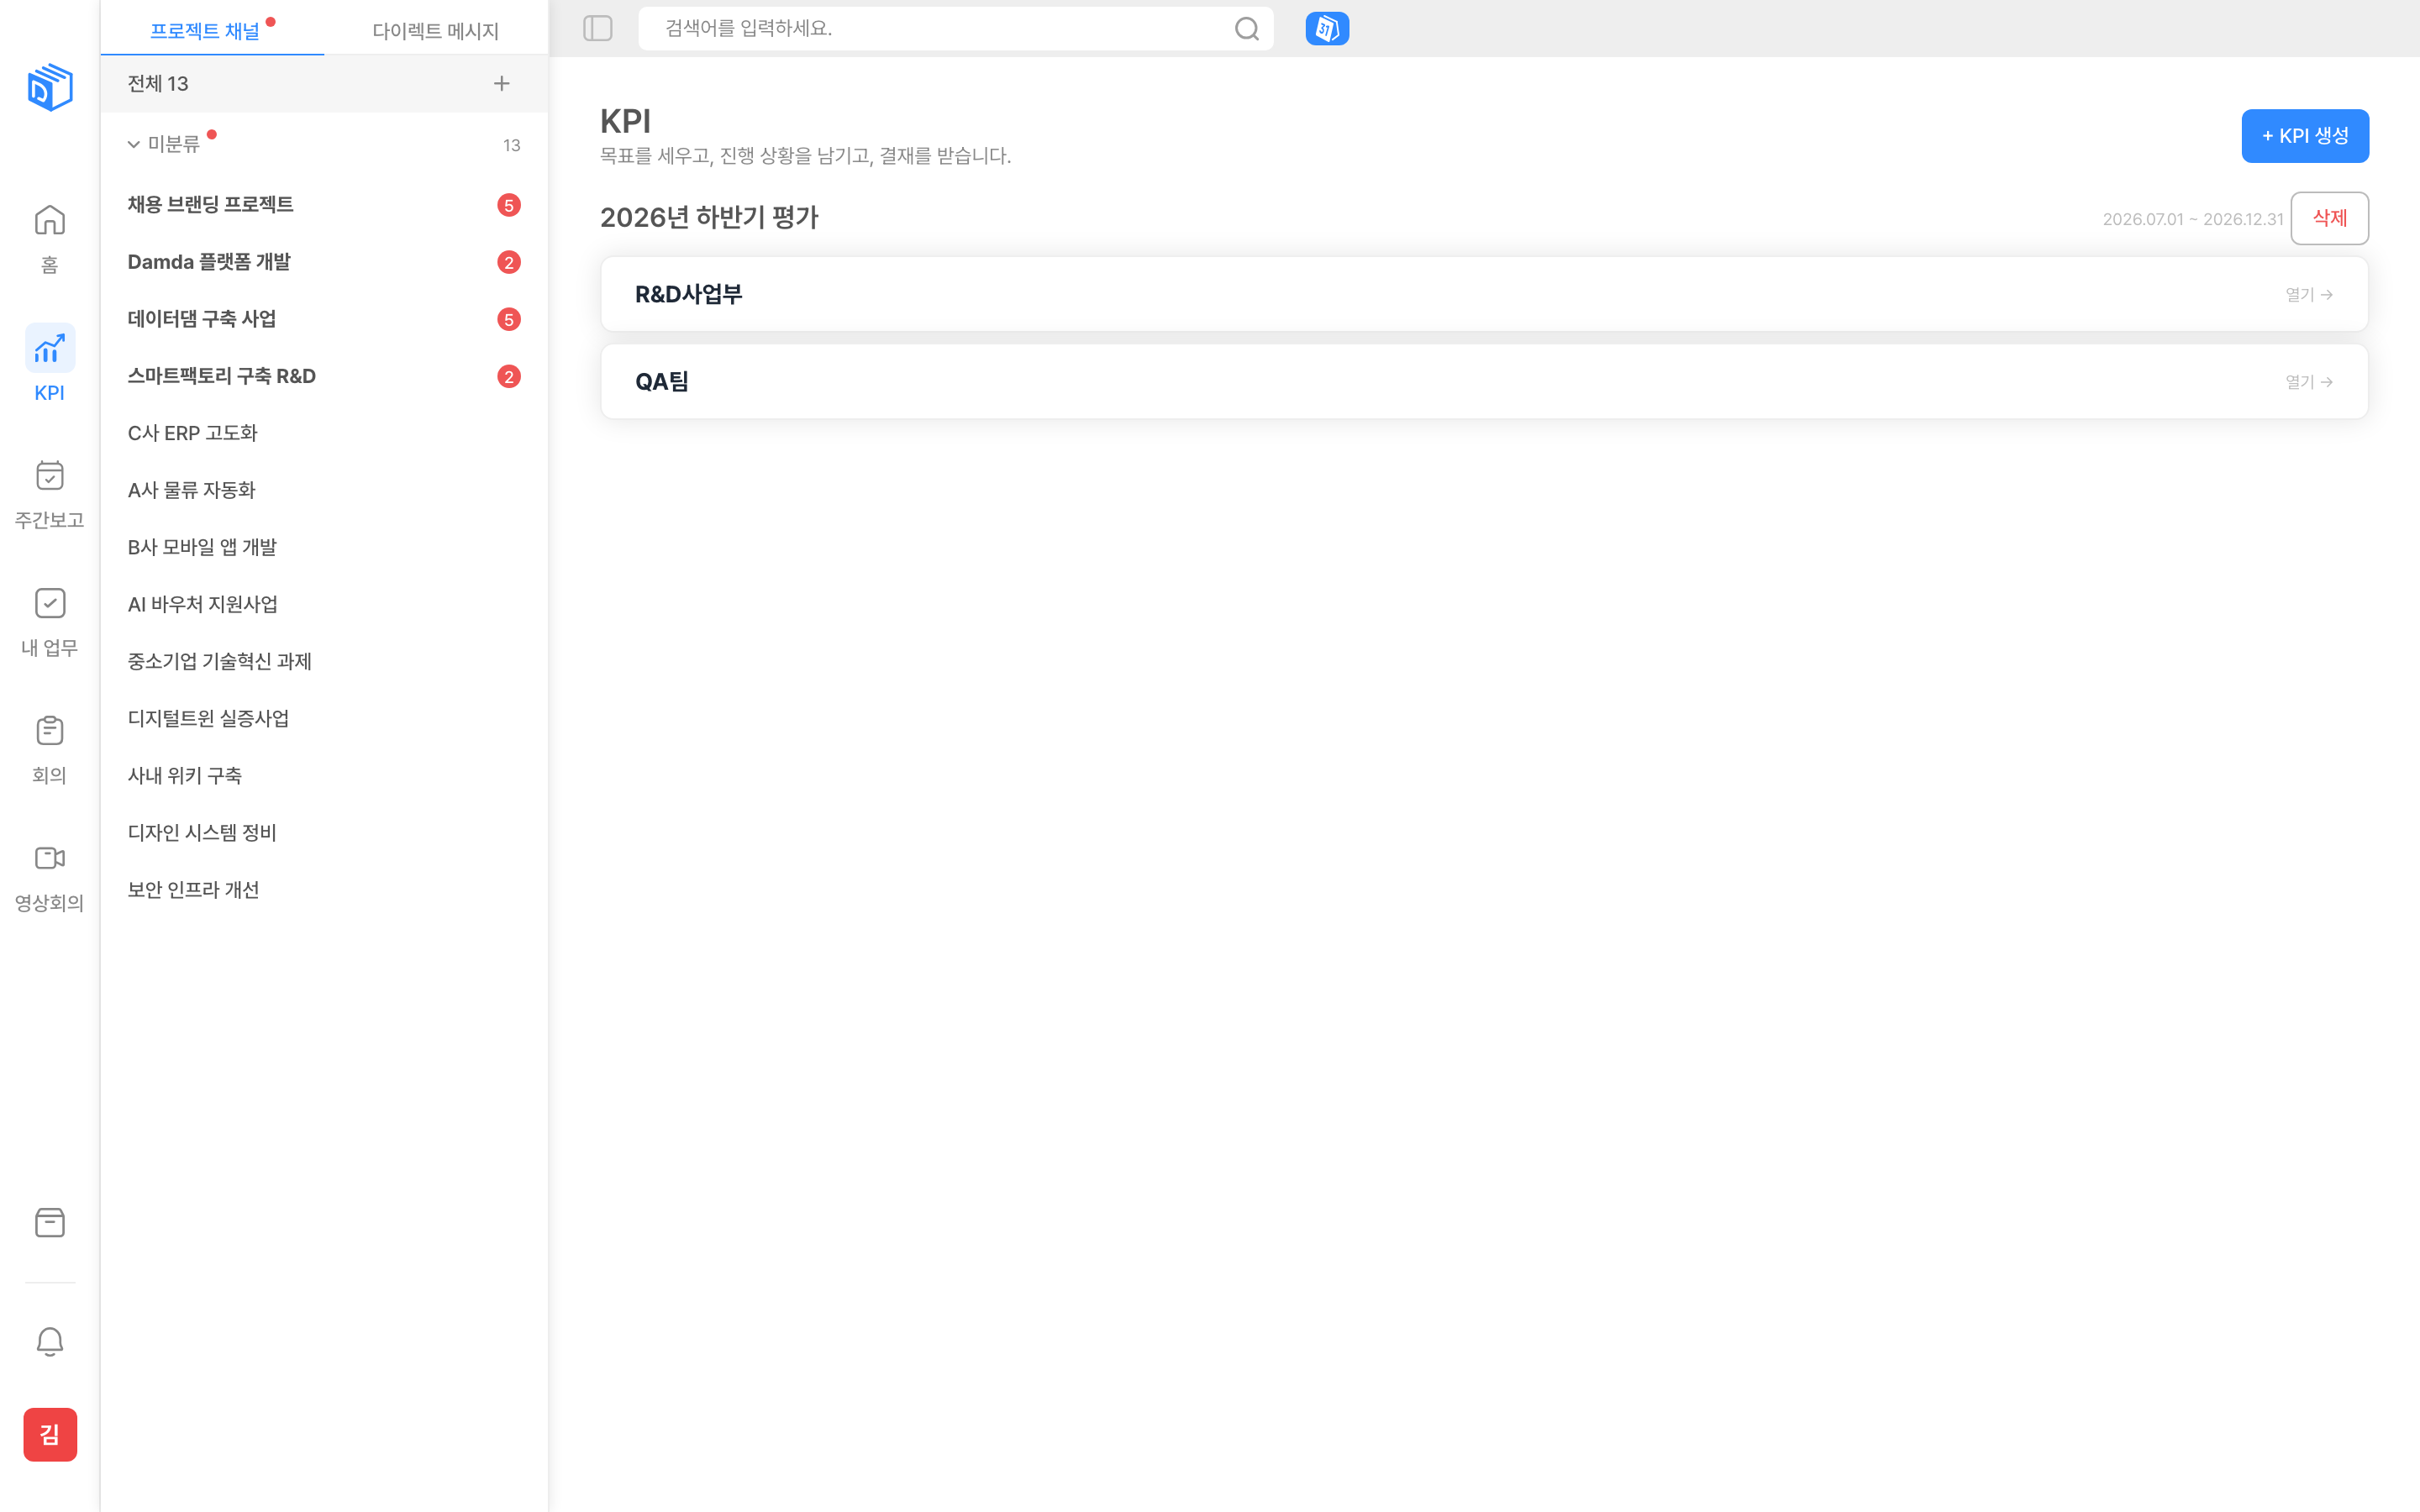Click the Damda logo in the sidebar
2420x1512 pixels.
pos(50,87)
